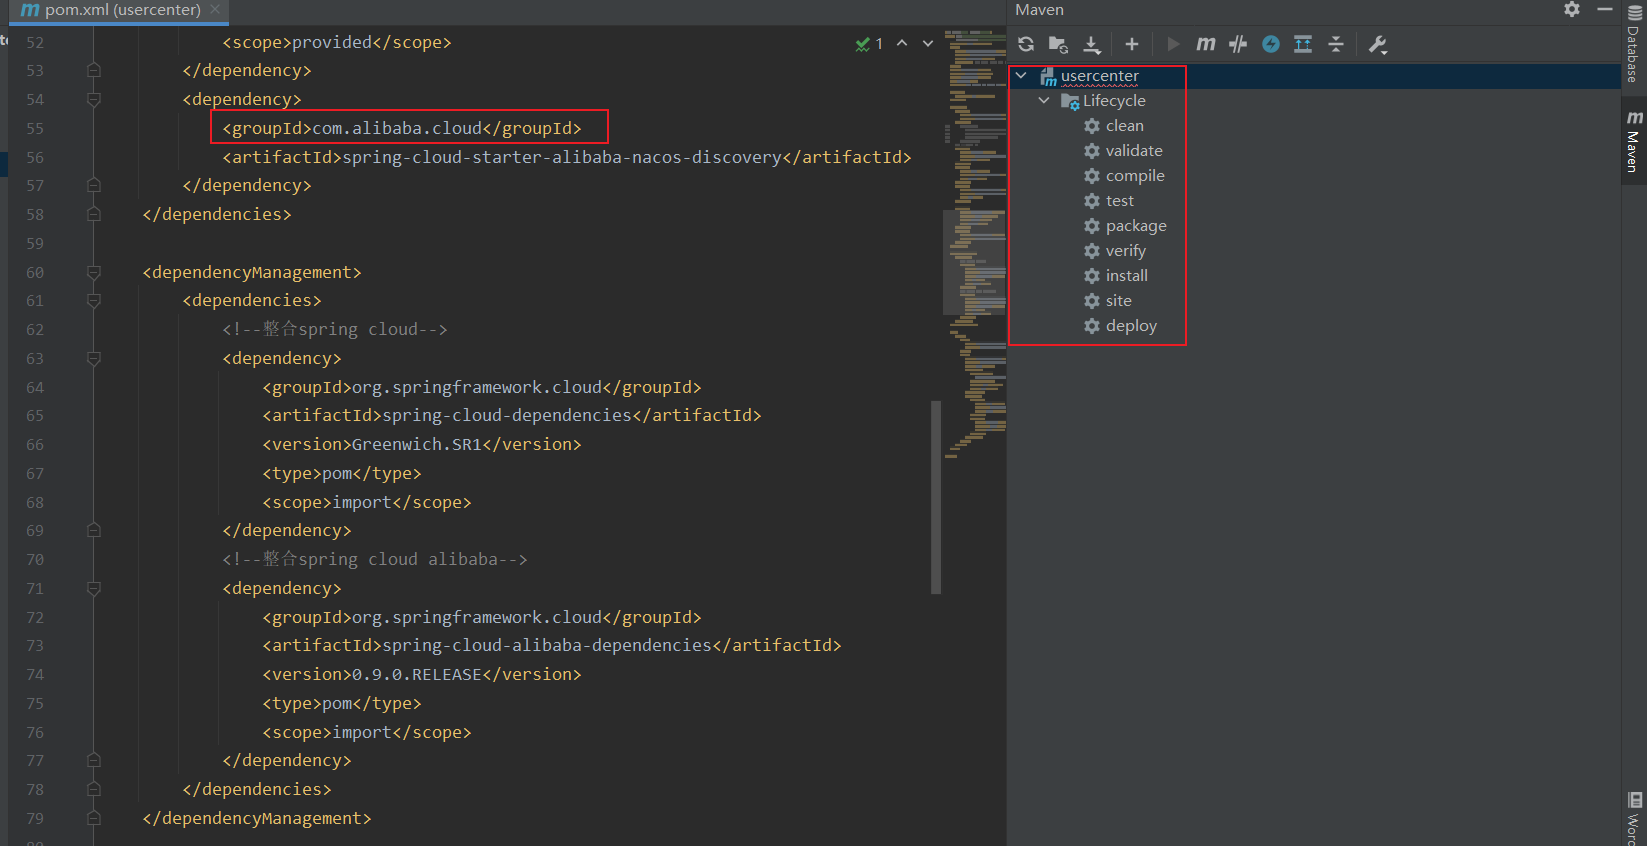Click the editor vertical scrollbar thumb
This screenshot has width=1647, height=846.
936,497
